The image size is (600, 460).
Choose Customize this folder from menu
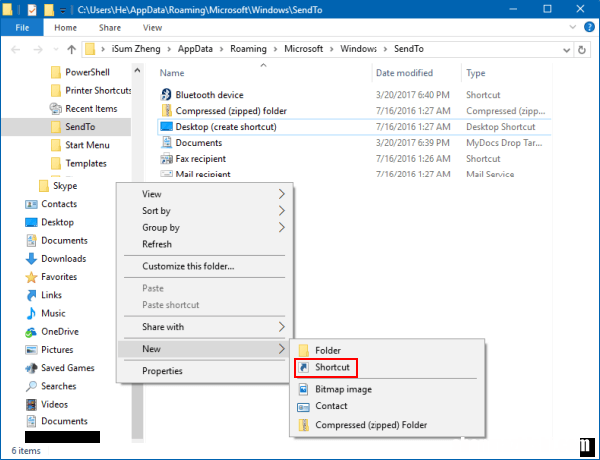(188, 266)
